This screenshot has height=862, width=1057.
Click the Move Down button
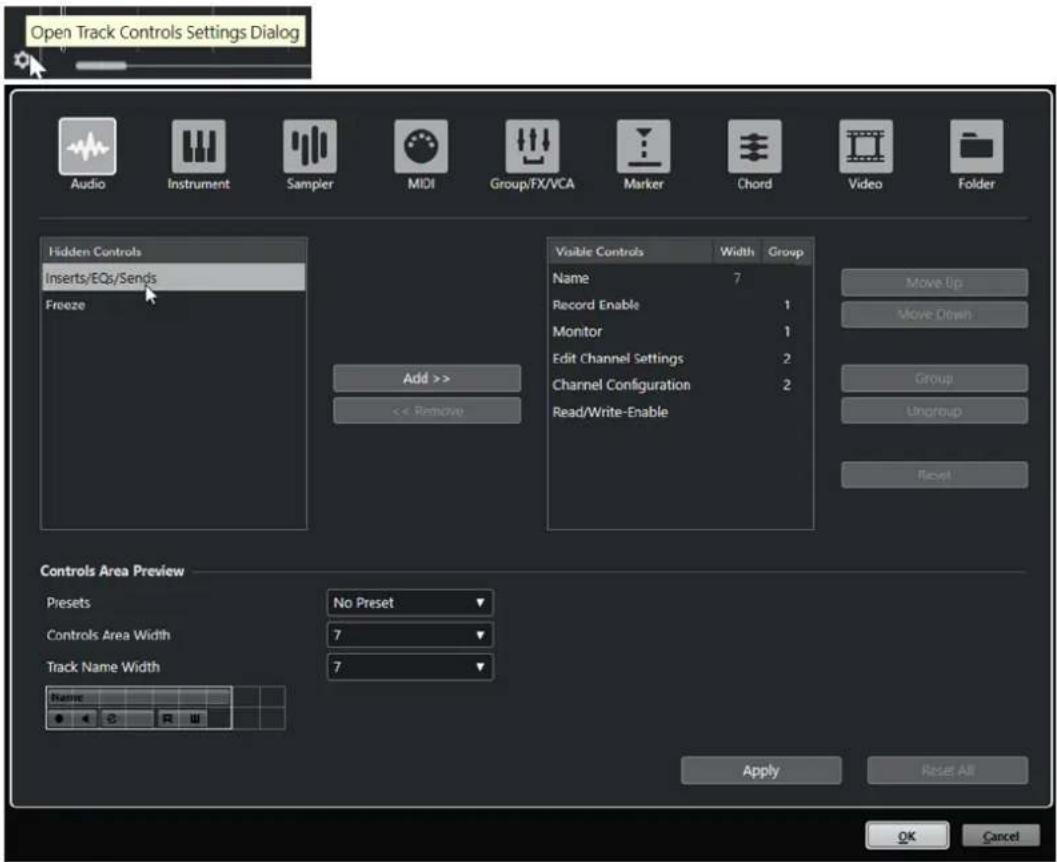click(x=934, y=314)
